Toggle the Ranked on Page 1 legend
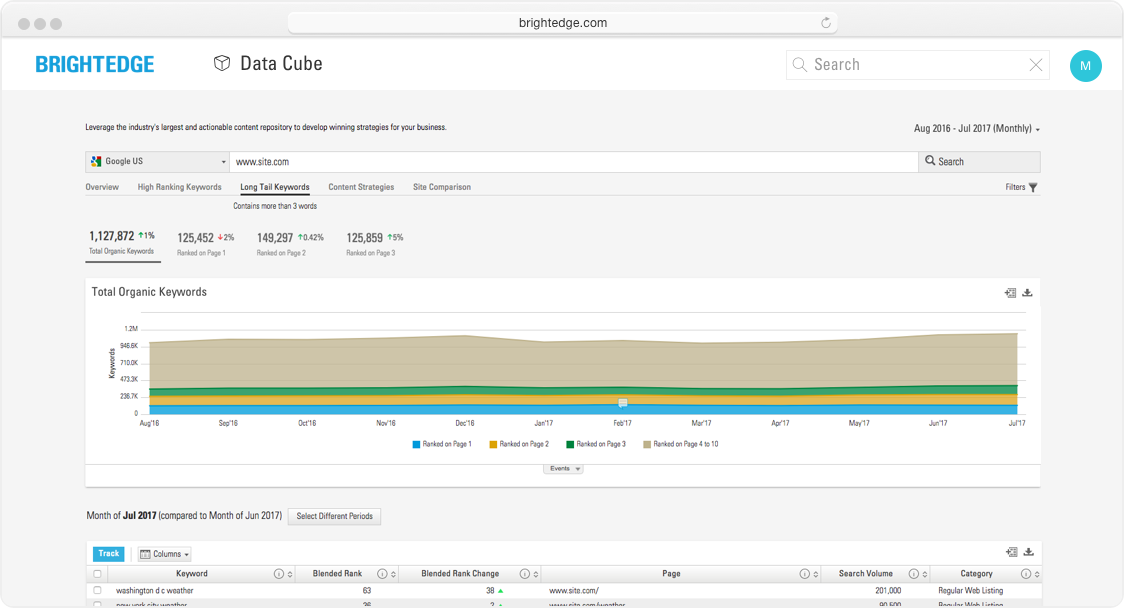Image resolution: width=1124 pixels, height=608 pixels. [442, 444]
